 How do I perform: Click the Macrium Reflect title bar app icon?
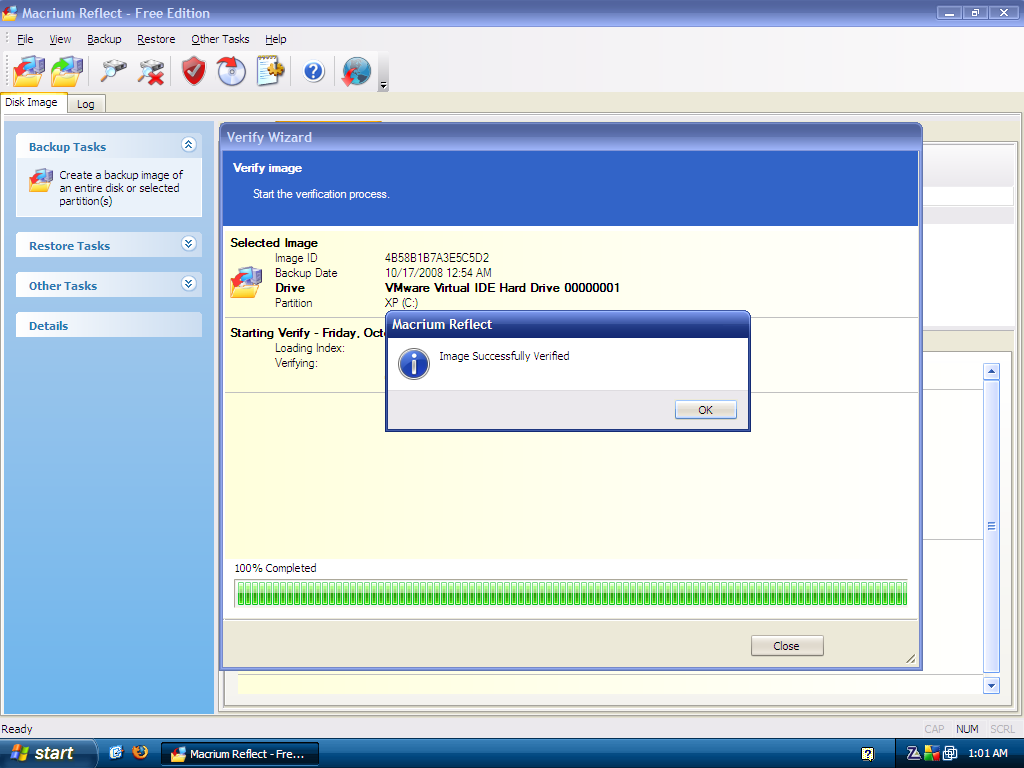coord(9,13)
